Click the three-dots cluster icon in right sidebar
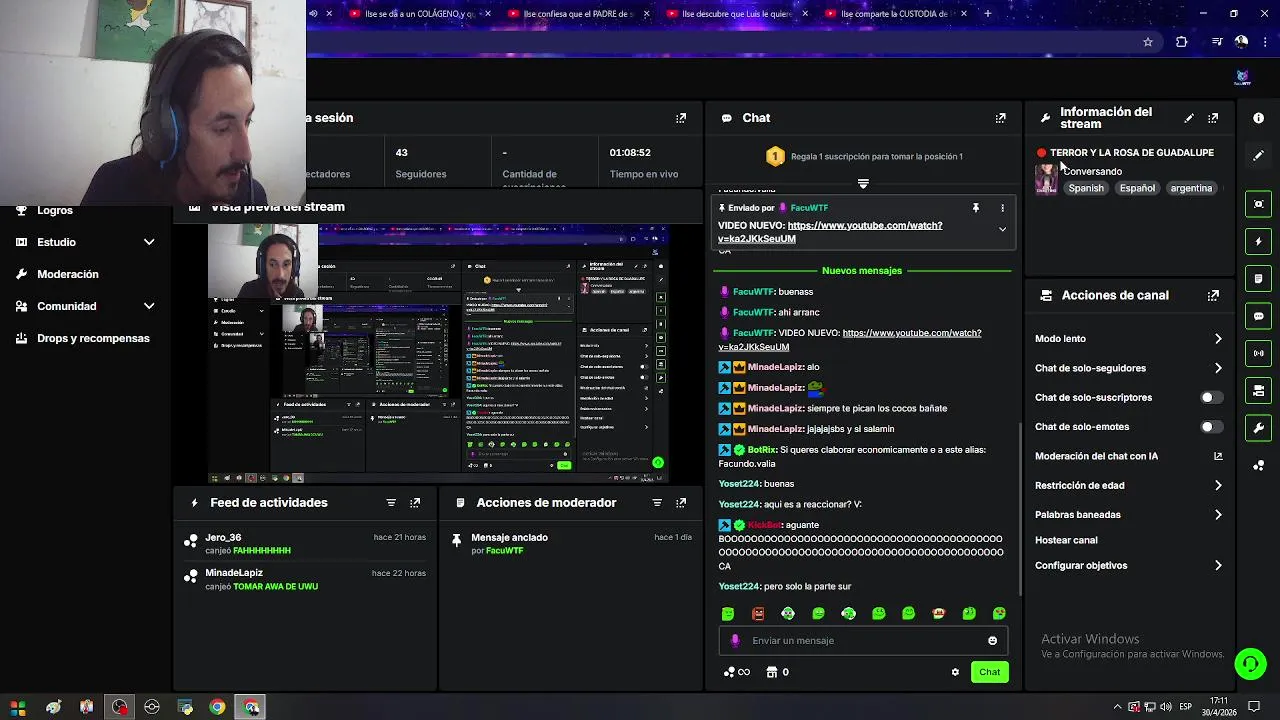The width and height of the screenshot is (1280, 720). [1258, 465]
